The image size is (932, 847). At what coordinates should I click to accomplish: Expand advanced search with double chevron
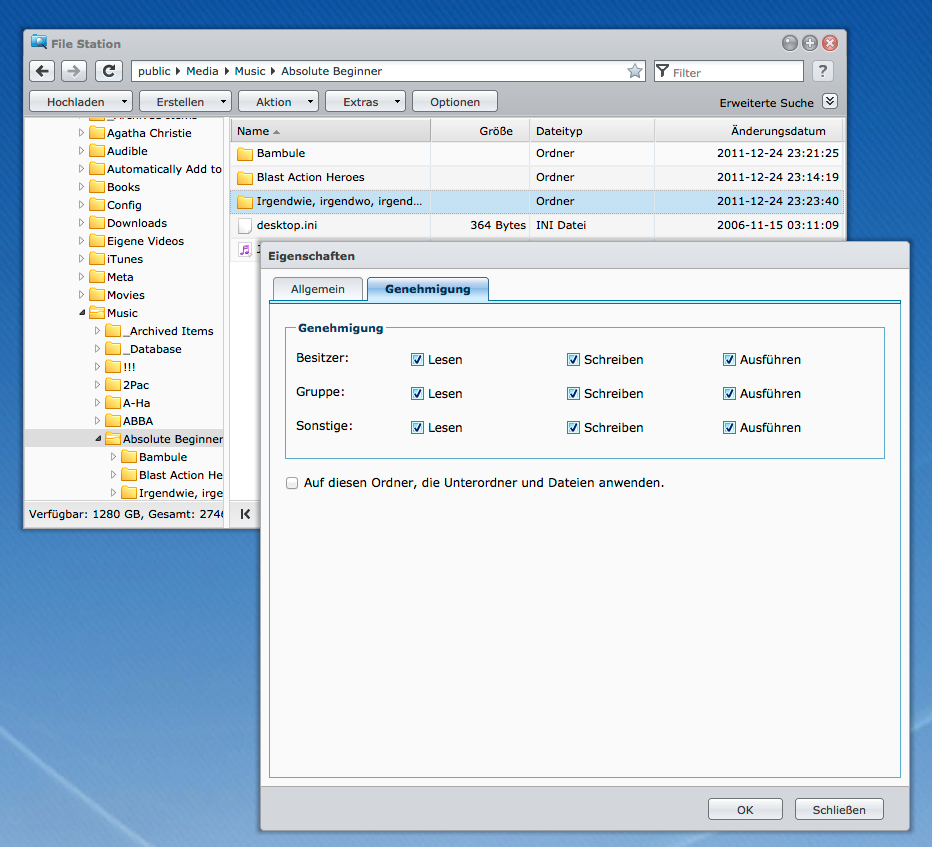(830, 102)
